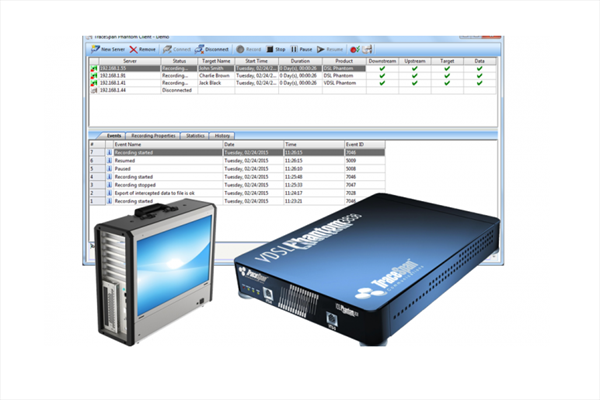Click the info icon beside Recording stopped
This screenshot has width=600, height=400.
(109, 185)
